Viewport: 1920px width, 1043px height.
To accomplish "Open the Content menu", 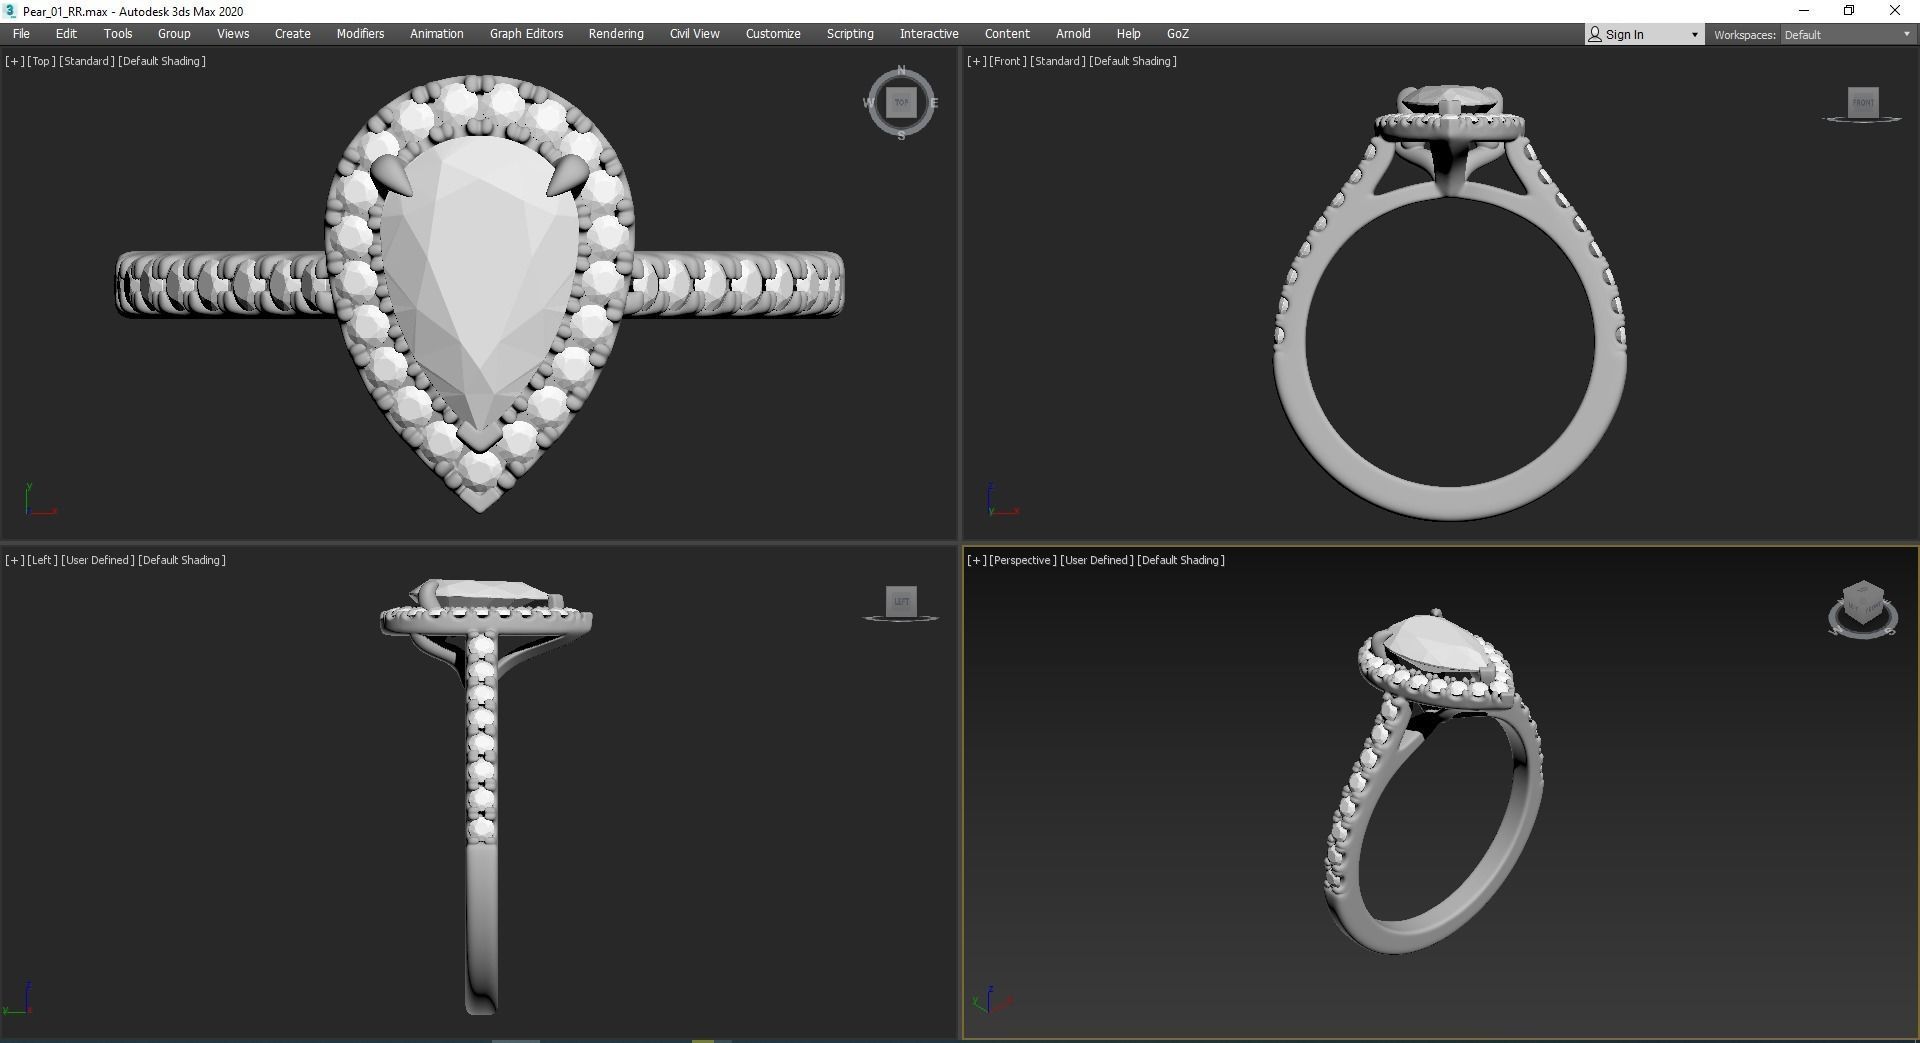I will tap(1007, 34).
